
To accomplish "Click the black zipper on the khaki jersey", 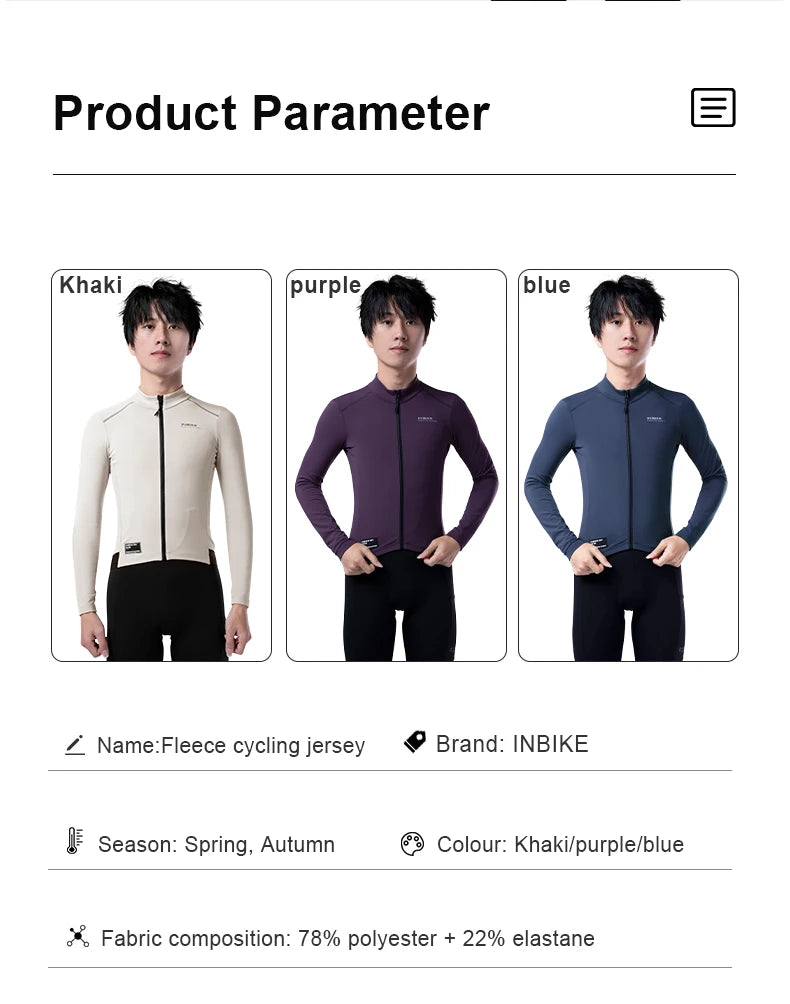I will point(161,478).
